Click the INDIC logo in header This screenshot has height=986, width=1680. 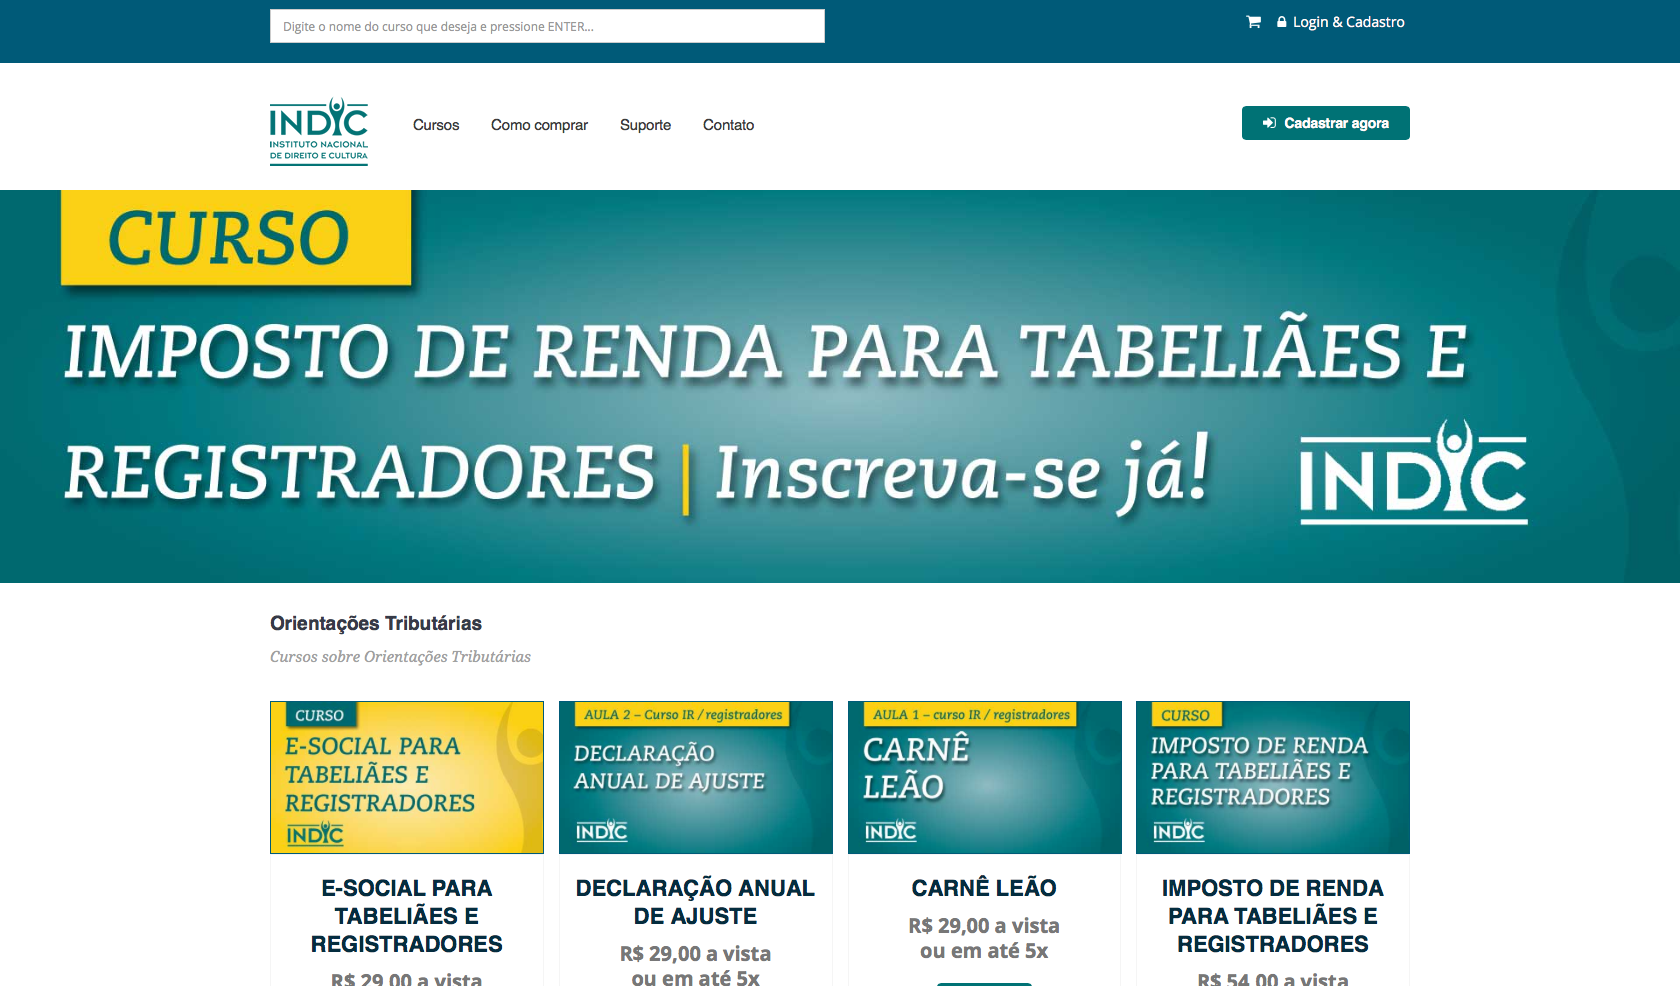318,131
